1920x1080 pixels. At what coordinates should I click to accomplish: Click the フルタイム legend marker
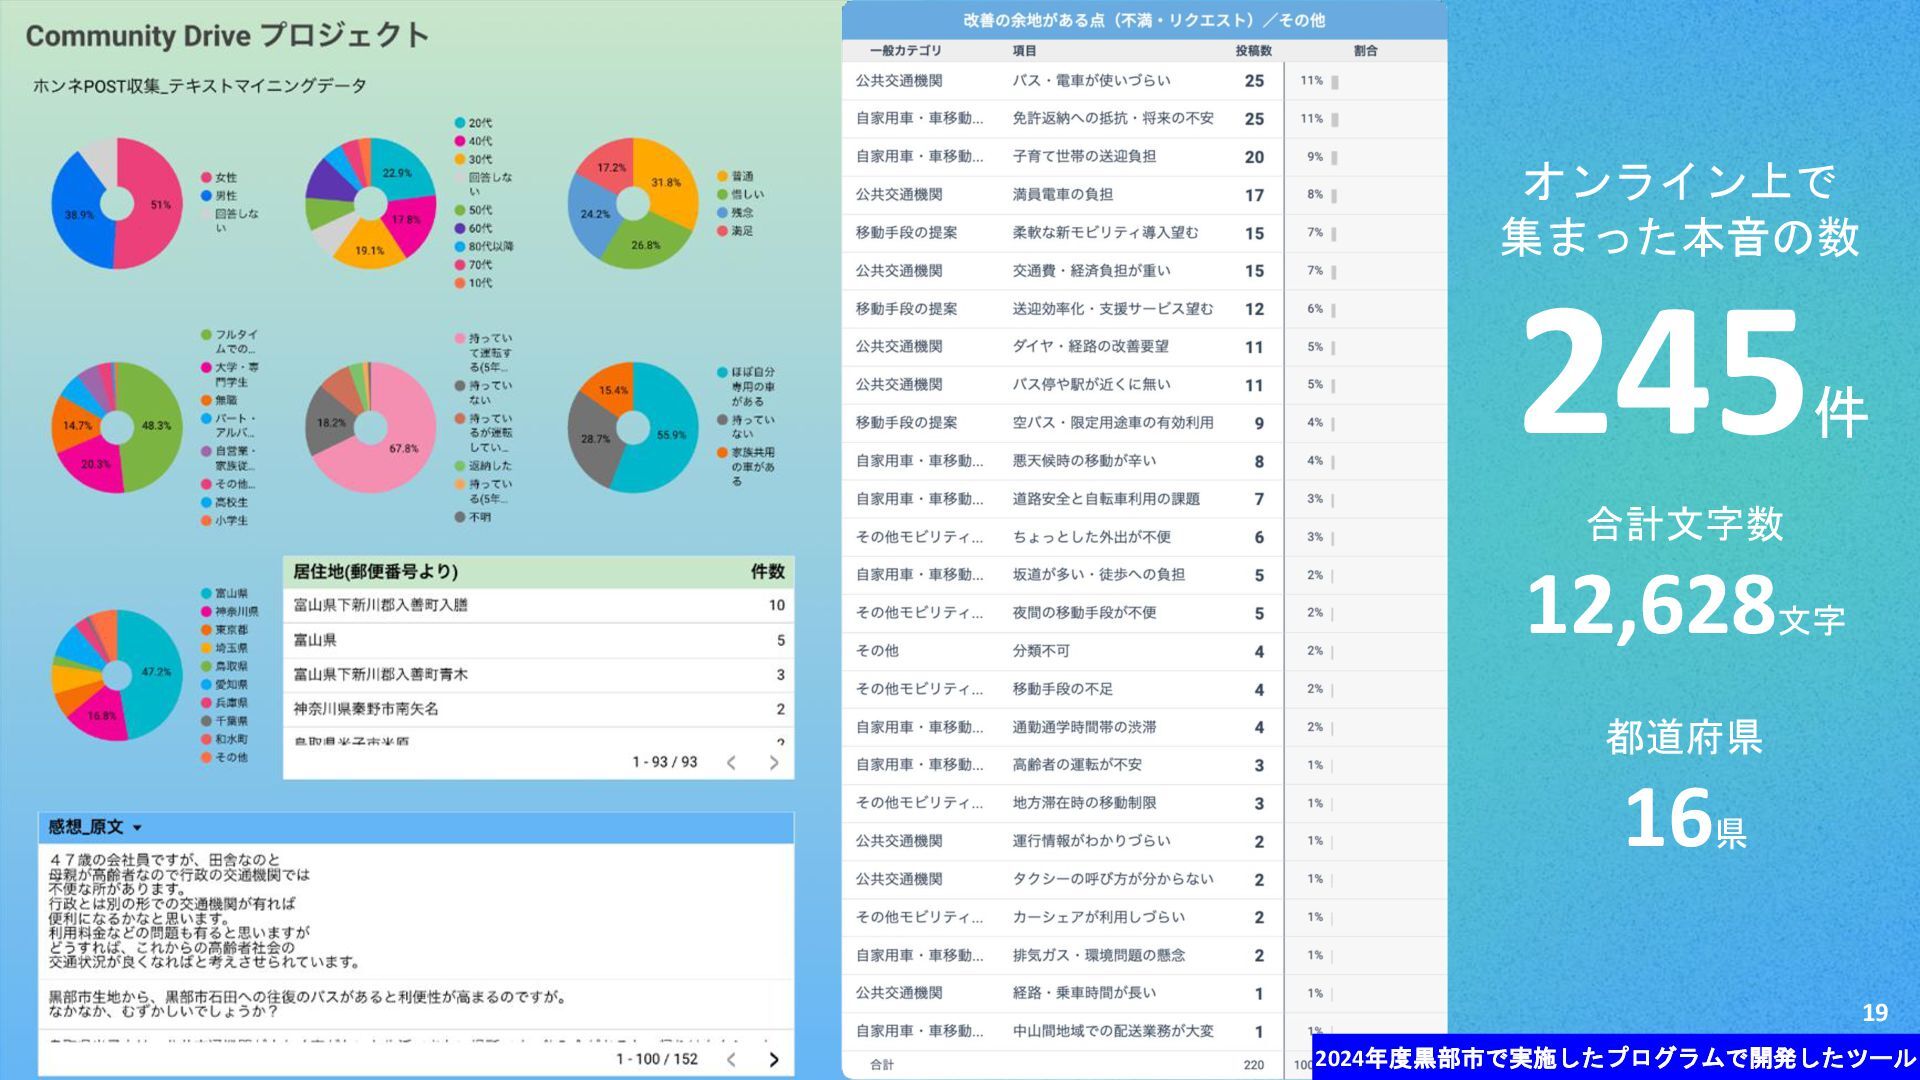click(x=206, y=335)
